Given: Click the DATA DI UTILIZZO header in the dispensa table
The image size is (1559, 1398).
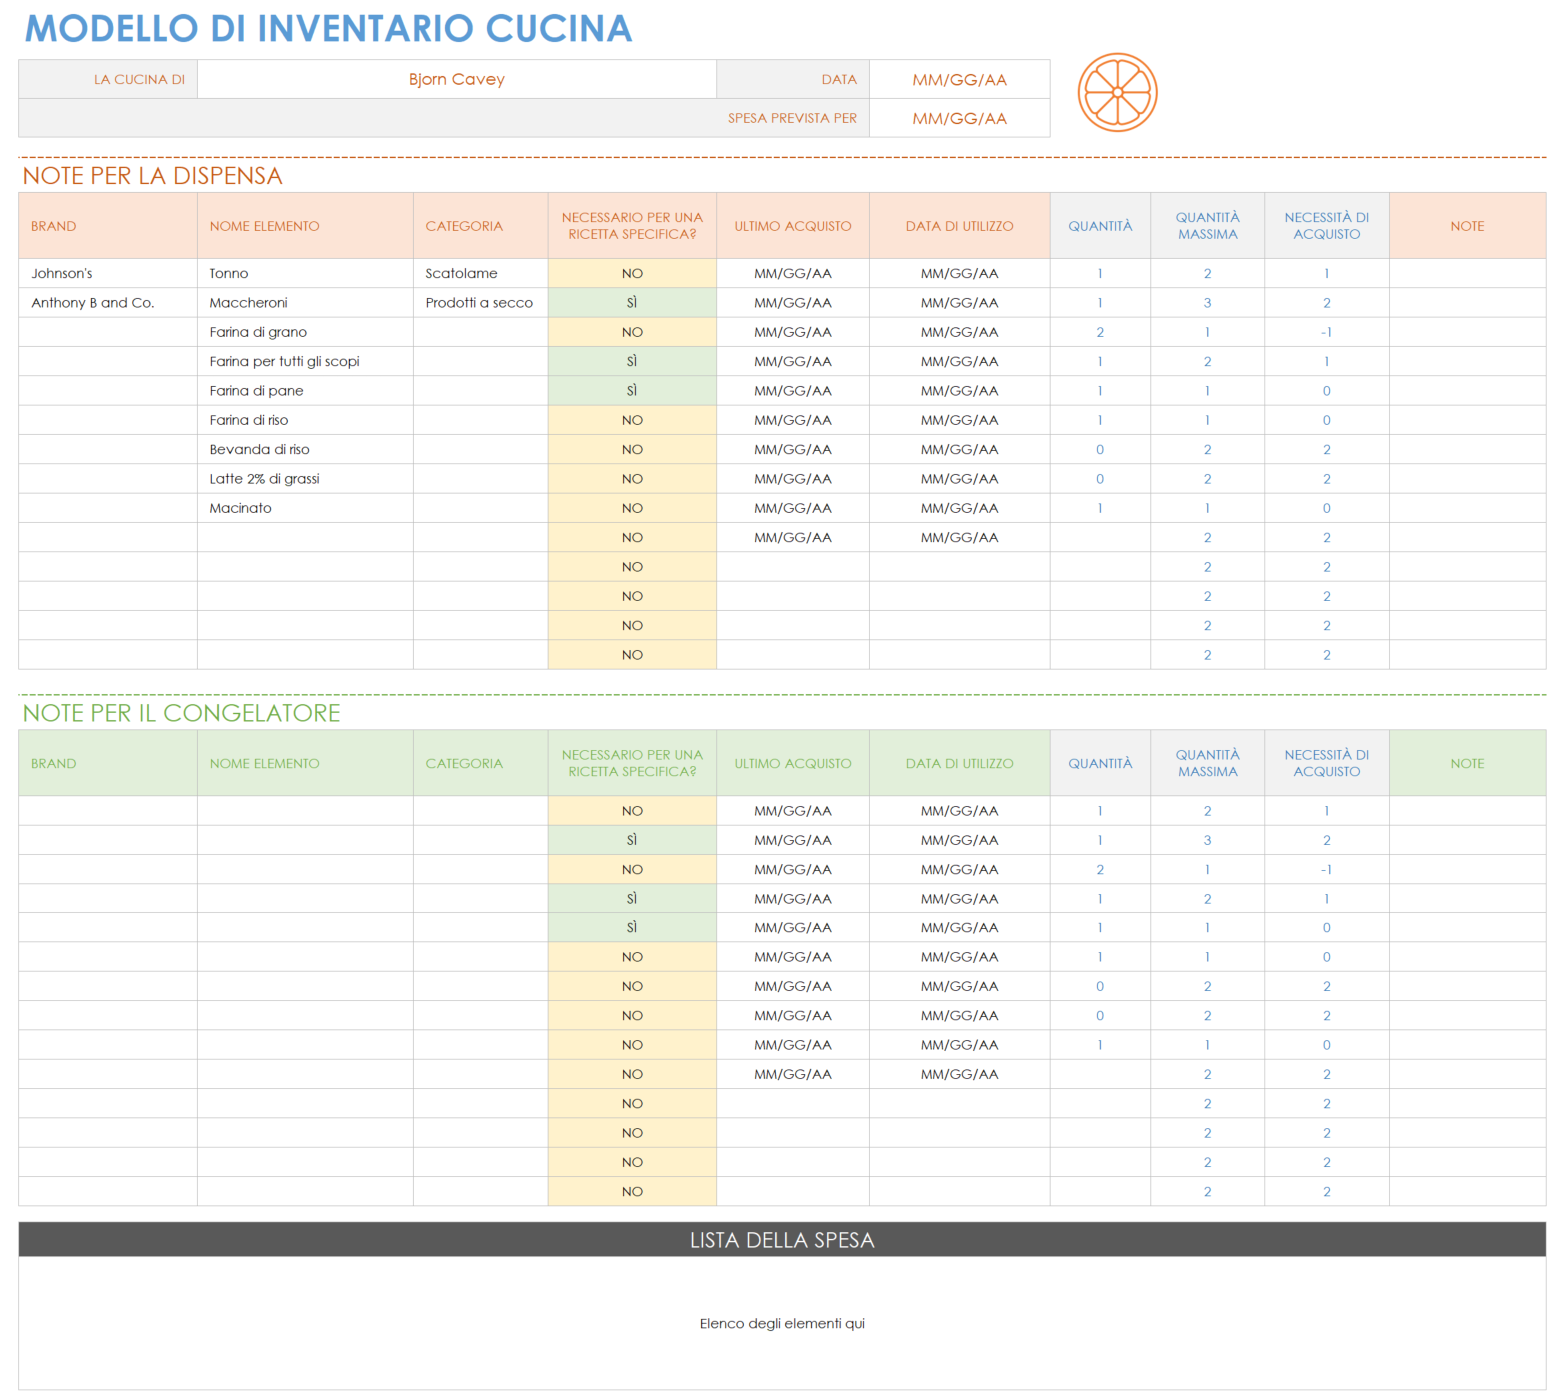Looking at the screenshot, I should point(959,226).
